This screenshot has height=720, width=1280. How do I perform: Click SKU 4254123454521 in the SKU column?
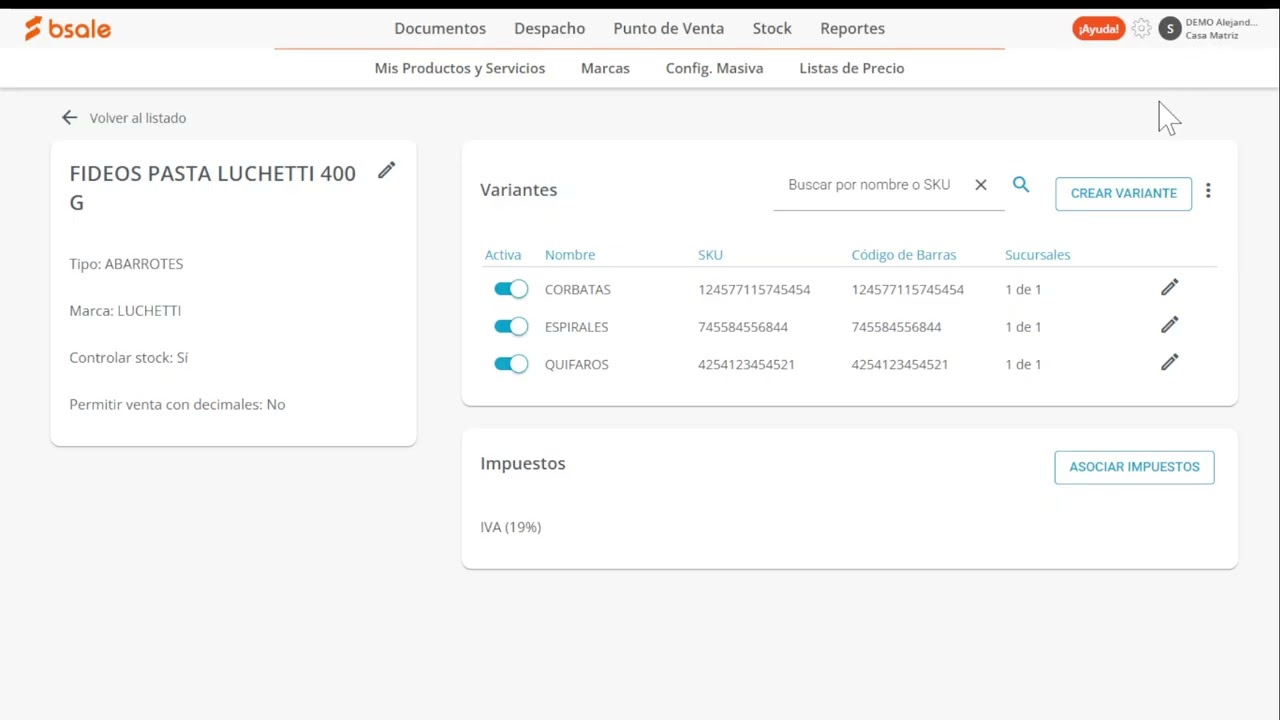coord(747,364)
